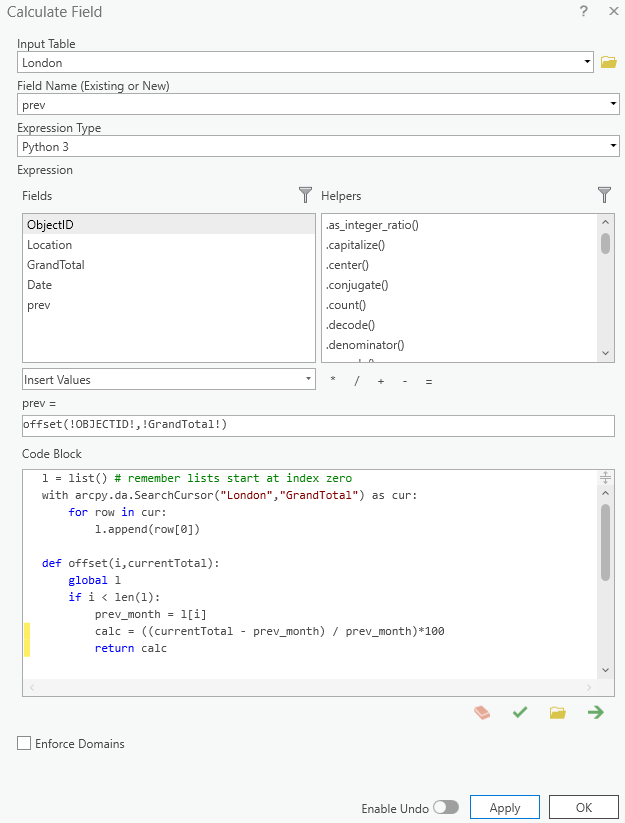This screenshot has width=625, height=823.
Task: Click the return calc code line
Action: [130, 648]
